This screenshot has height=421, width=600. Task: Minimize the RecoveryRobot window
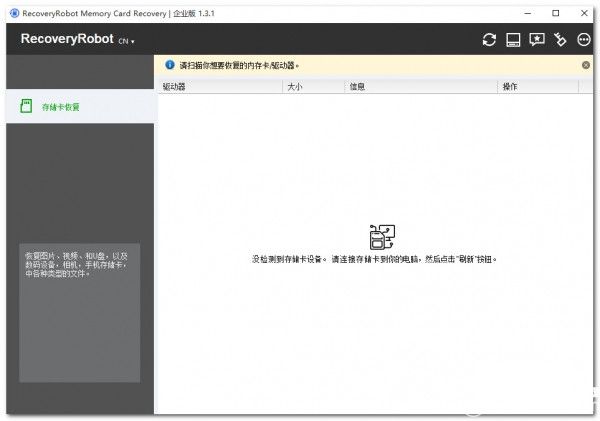click(x=528, y=13)
